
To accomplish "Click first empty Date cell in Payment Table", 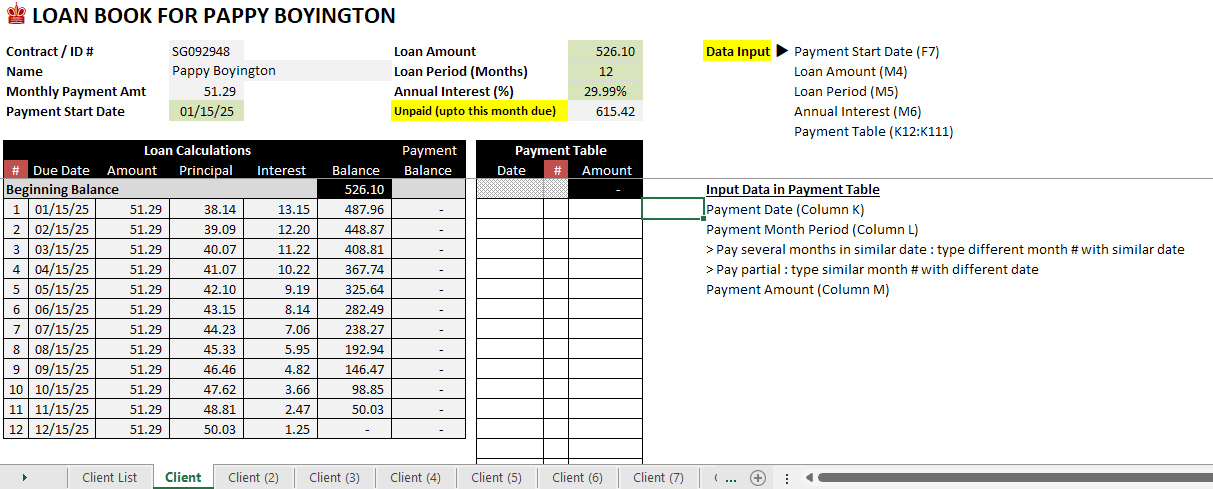I will point(511,209).
